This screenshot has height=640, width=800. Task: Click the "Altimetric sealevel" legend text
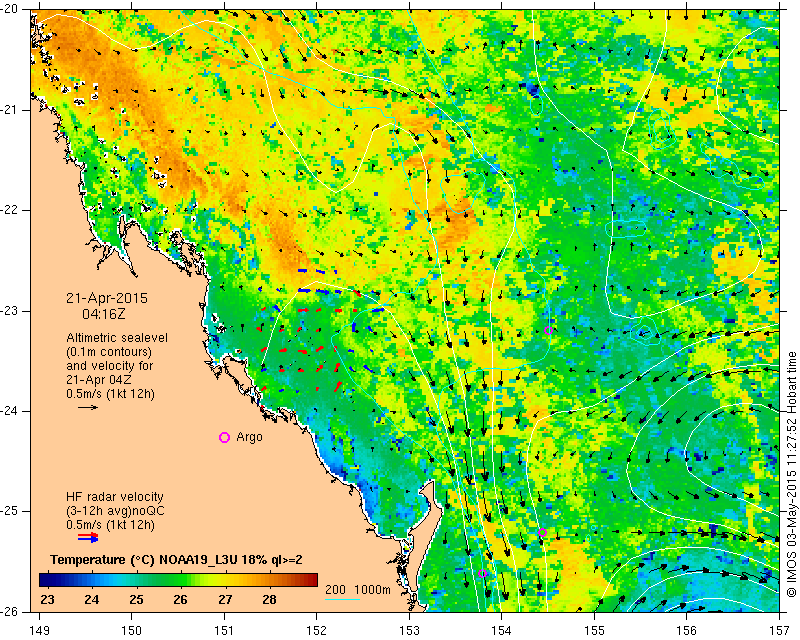tap(117, 338)
